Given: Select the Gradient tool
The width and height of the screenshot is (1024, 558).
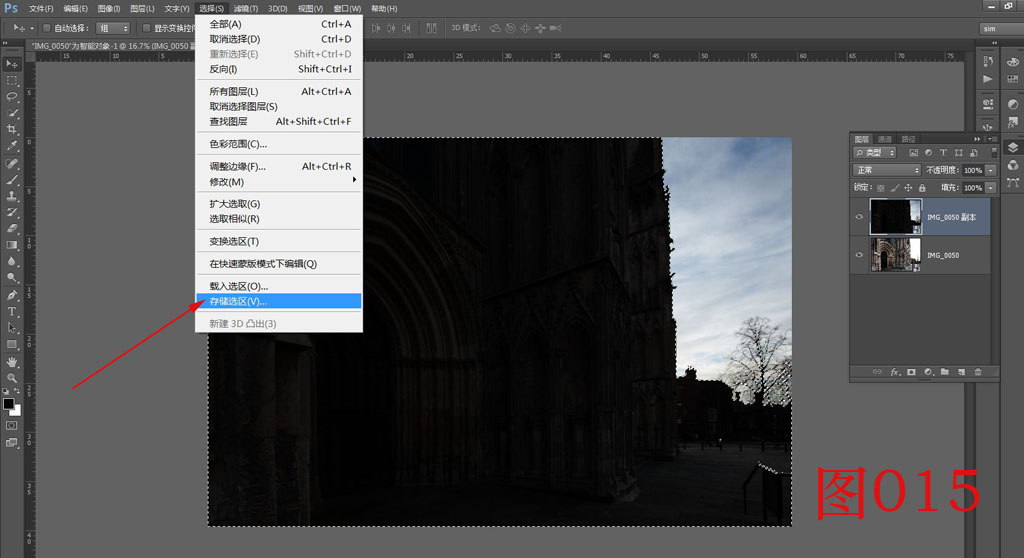Looking at the screenshot, I should 12,245.
